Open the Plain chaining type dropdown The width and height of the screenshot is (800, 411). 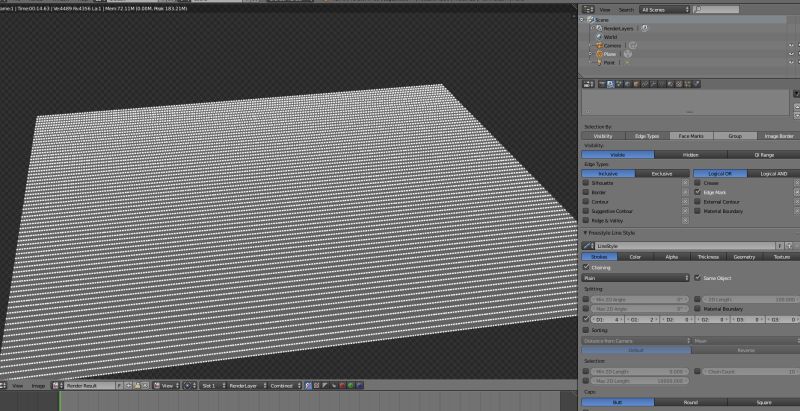point(636,278)
